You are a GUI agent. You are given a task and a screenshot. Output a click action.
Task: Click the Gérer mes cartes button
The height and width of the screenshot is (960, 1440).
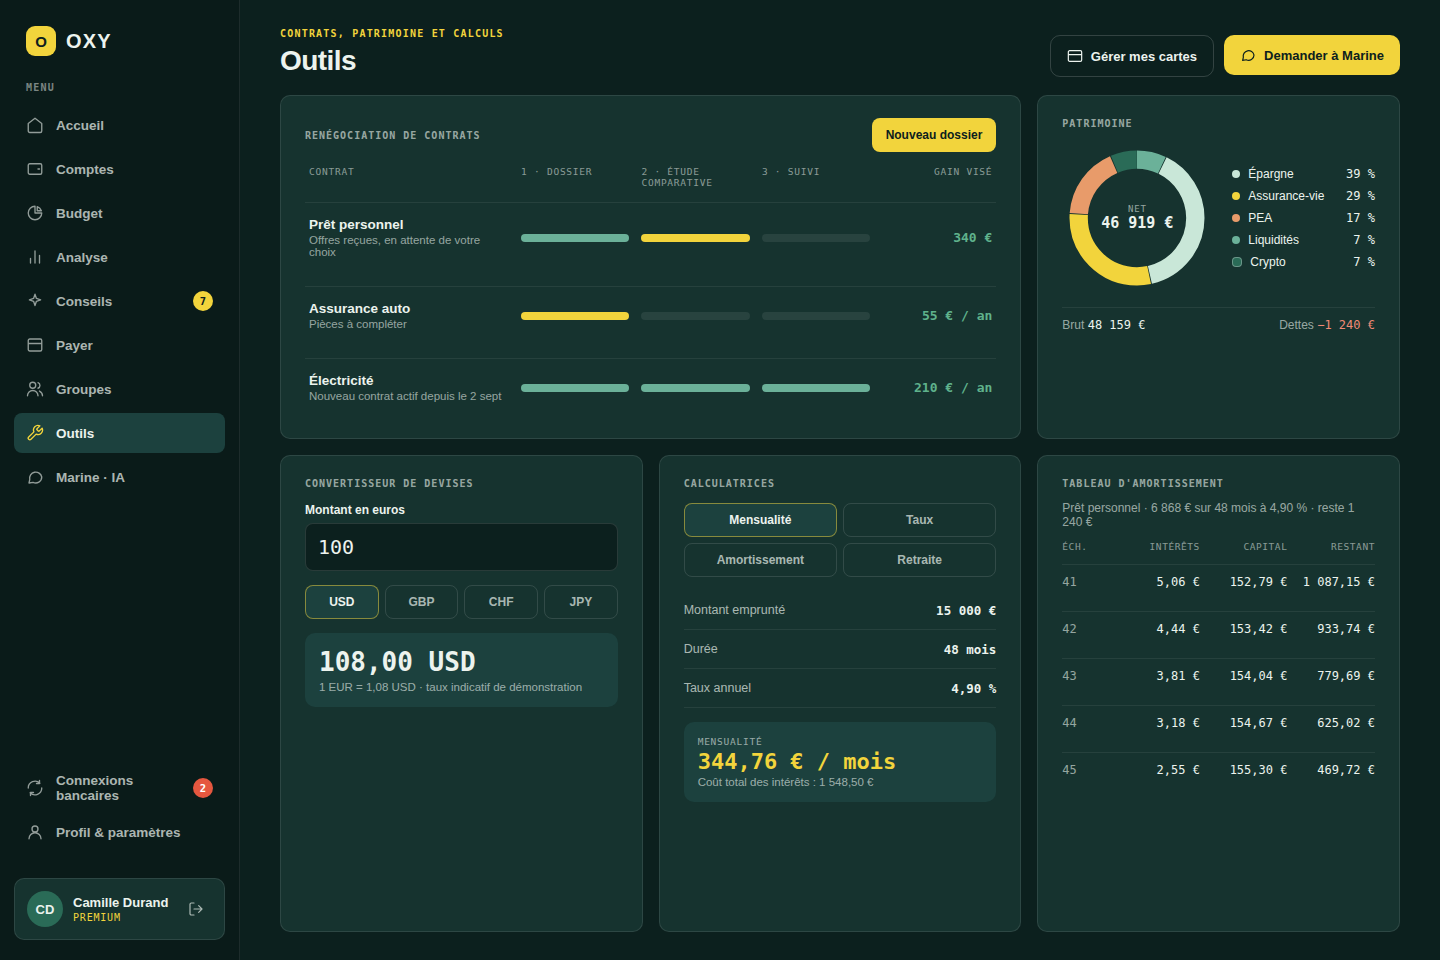(1132, 56)
